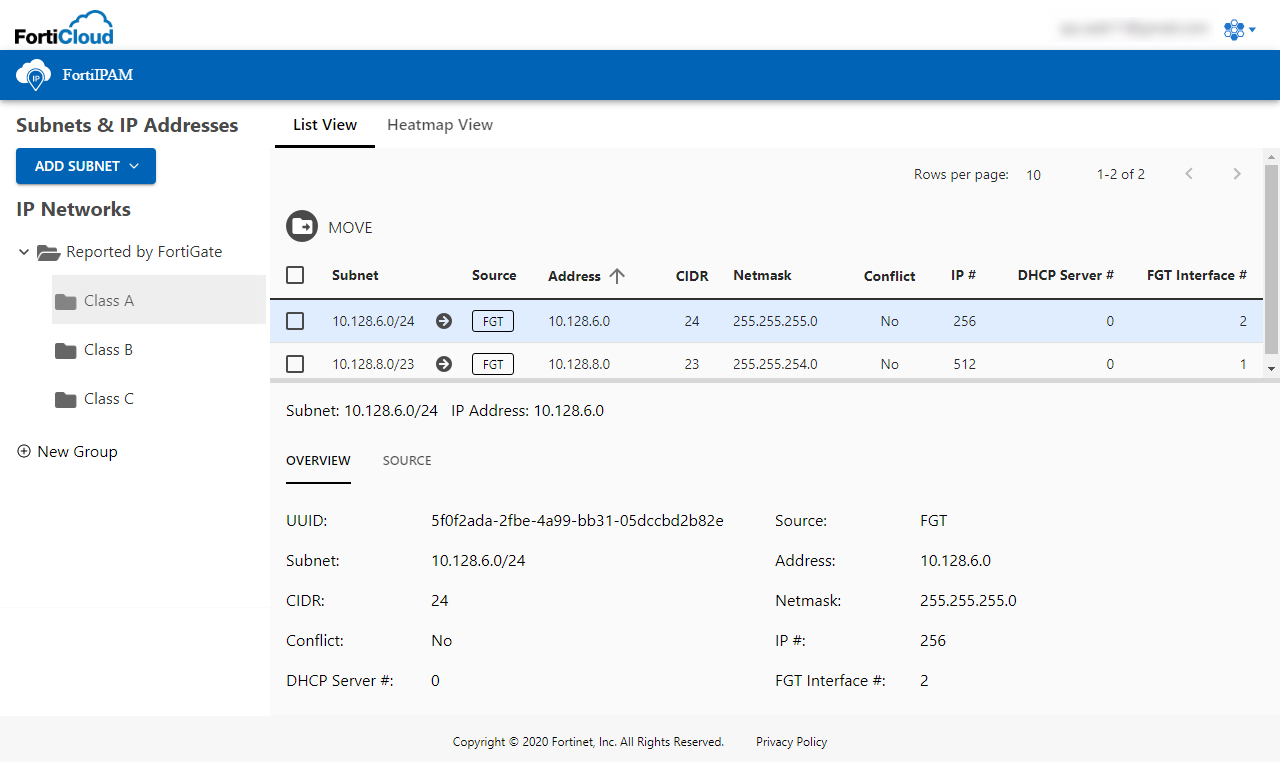Viewport: 1284px width, 762px height.
Task: Open the FortiCloud services icon menu
Action: 1239,30
